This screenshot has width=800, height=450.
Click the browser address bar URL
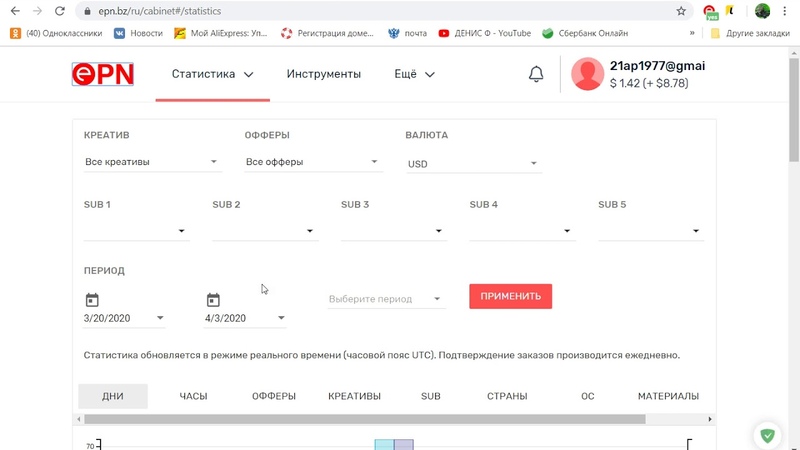click(x=160, y=11)
